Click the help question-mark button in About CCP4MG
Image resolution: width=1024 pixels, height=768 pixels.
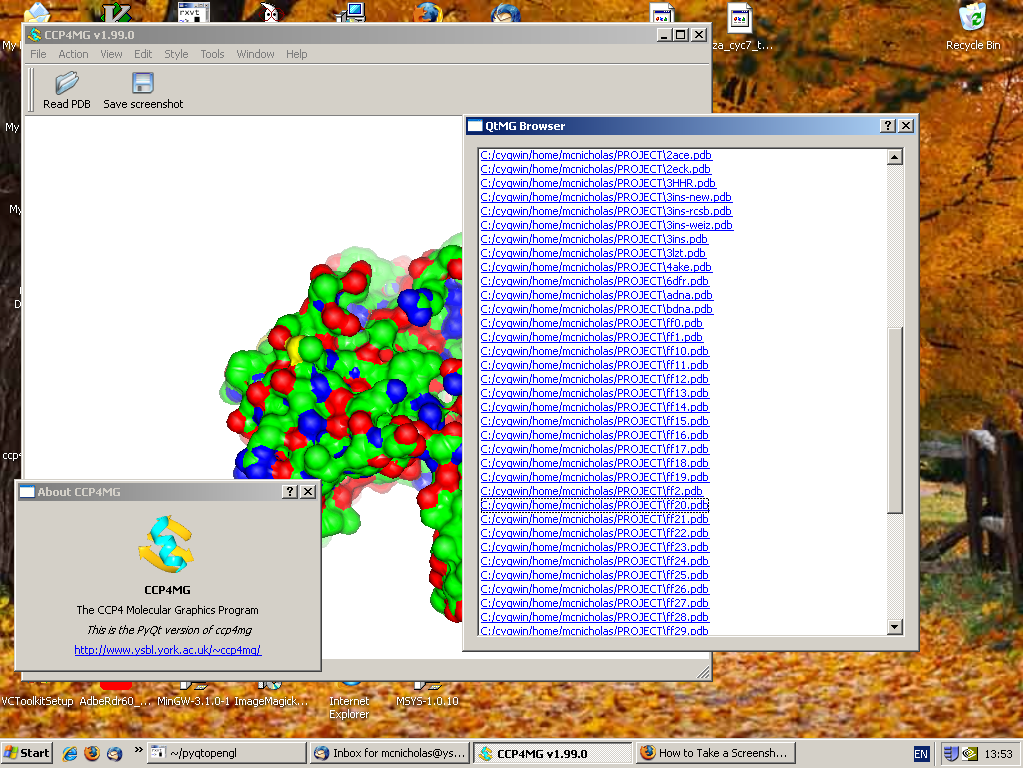coord(290,492)
